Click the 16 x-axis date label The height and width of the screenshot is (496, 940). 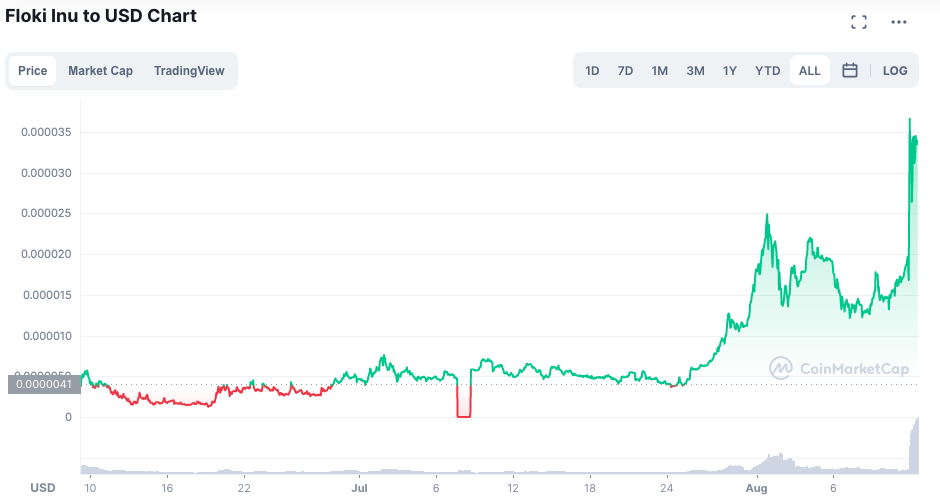click(167, 488)
